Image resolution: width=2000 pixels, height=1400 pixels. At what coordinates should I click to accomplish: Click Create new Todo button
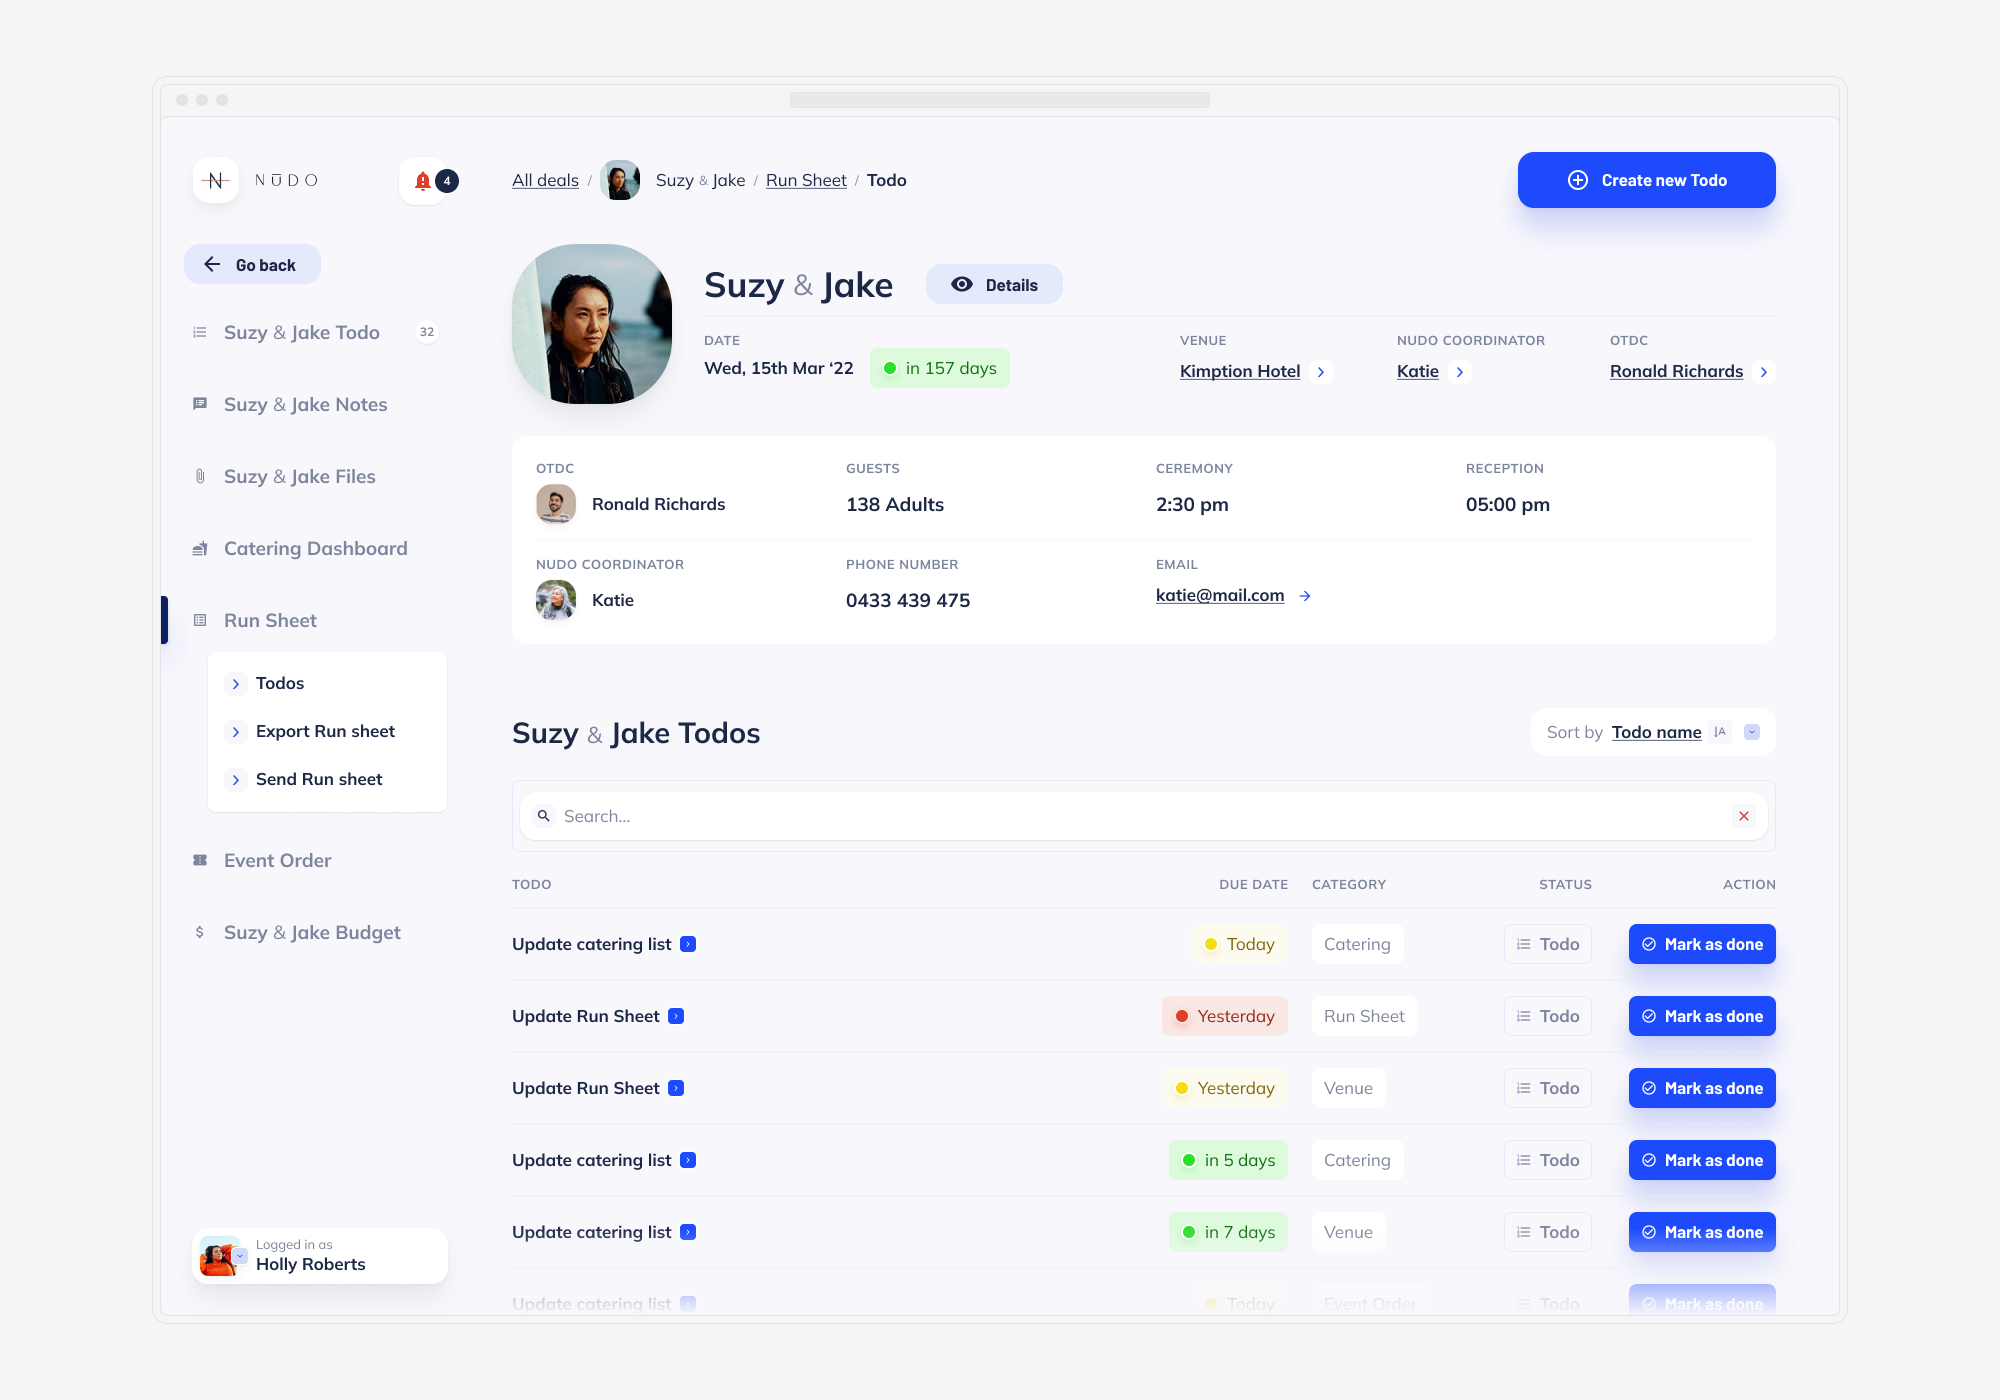[1647, 180]
